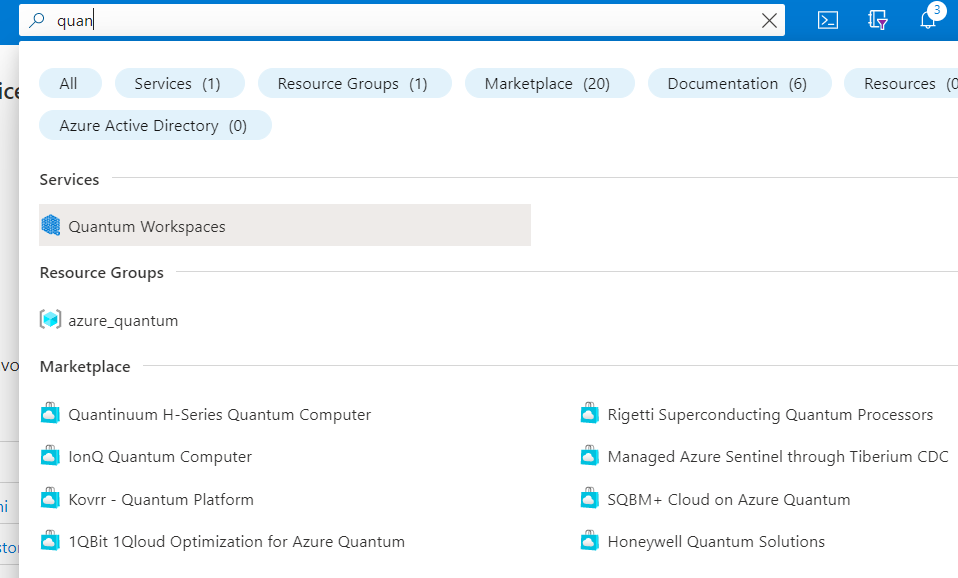This screenshot has height=578, width=958.
Task: Select the All filter pill
Action: coord(68,84)
